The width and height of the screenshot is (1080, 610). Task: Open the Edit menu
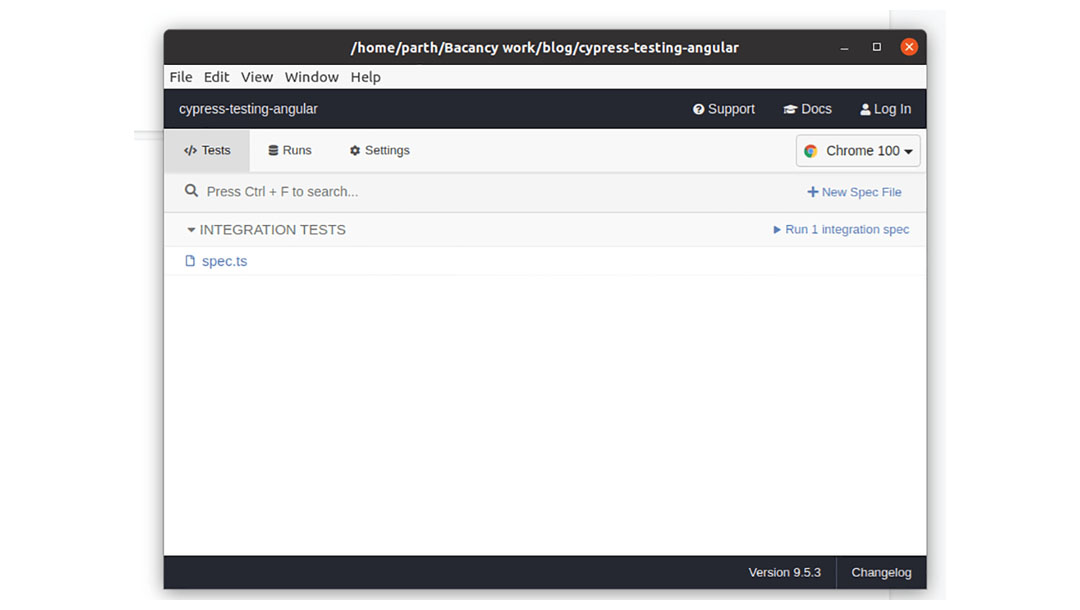(216, 77)
